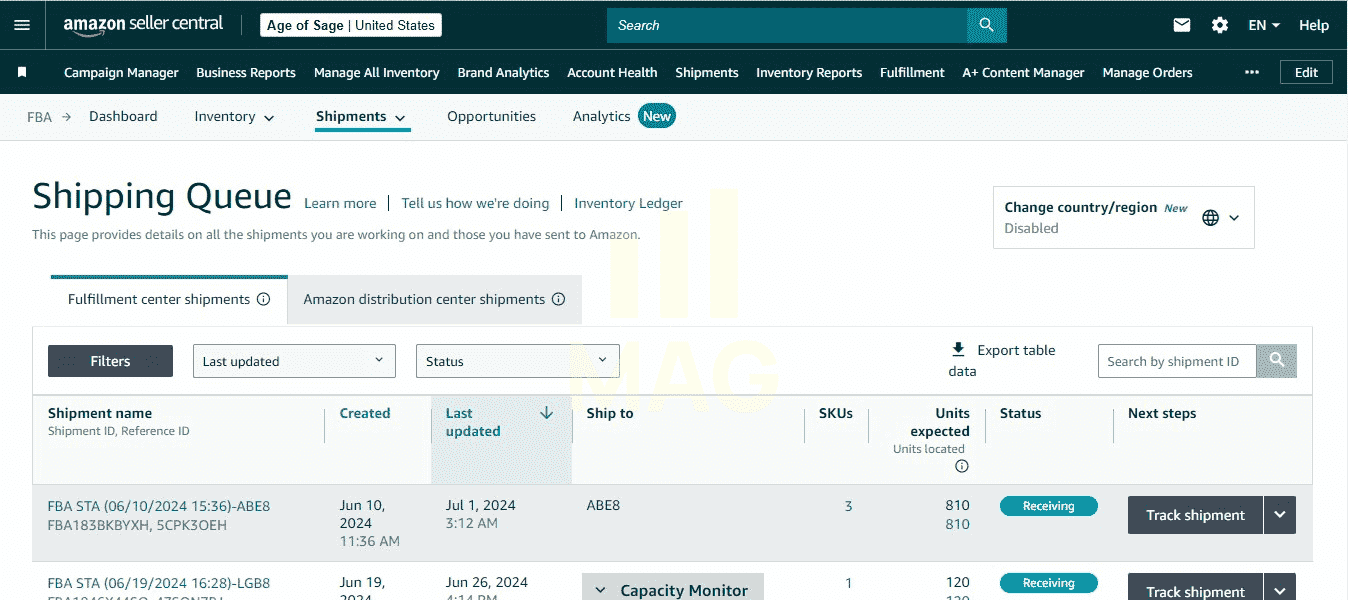Click the Units located info icon
This screenshot has width=1348, height=600.
962,466
